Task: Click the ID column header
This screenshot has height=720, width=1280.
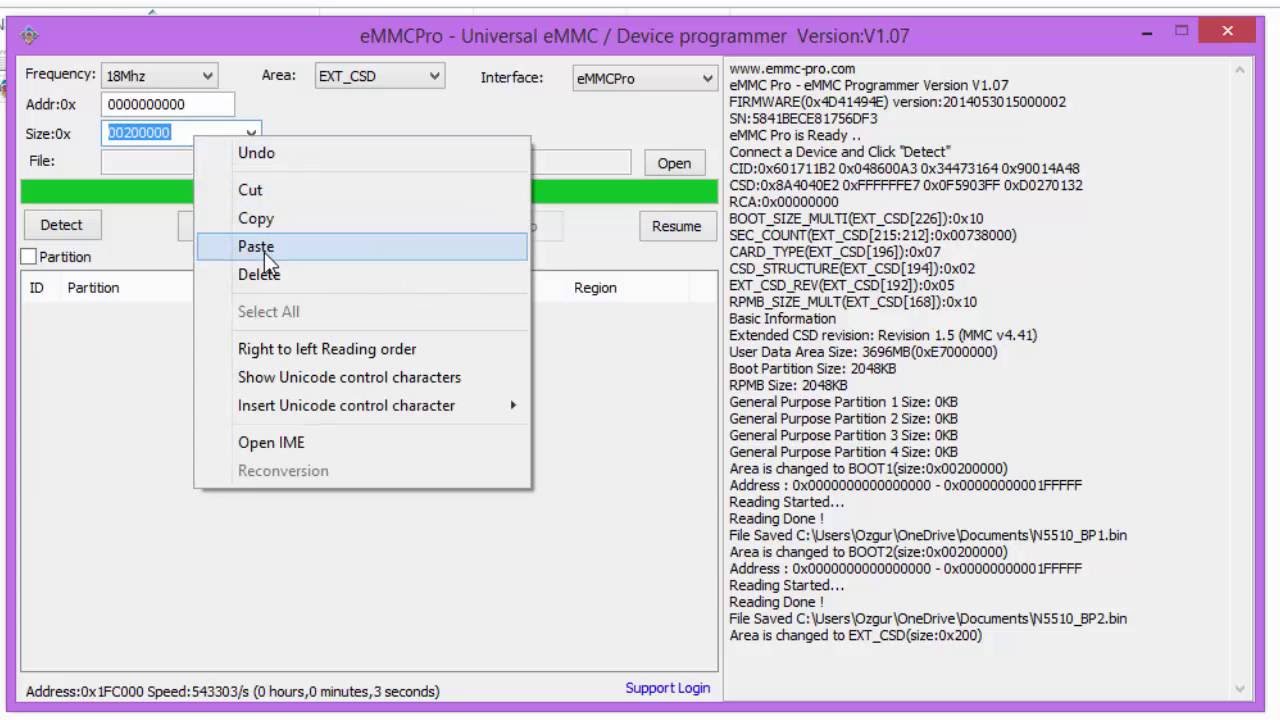Action: (x=37, y=287)
